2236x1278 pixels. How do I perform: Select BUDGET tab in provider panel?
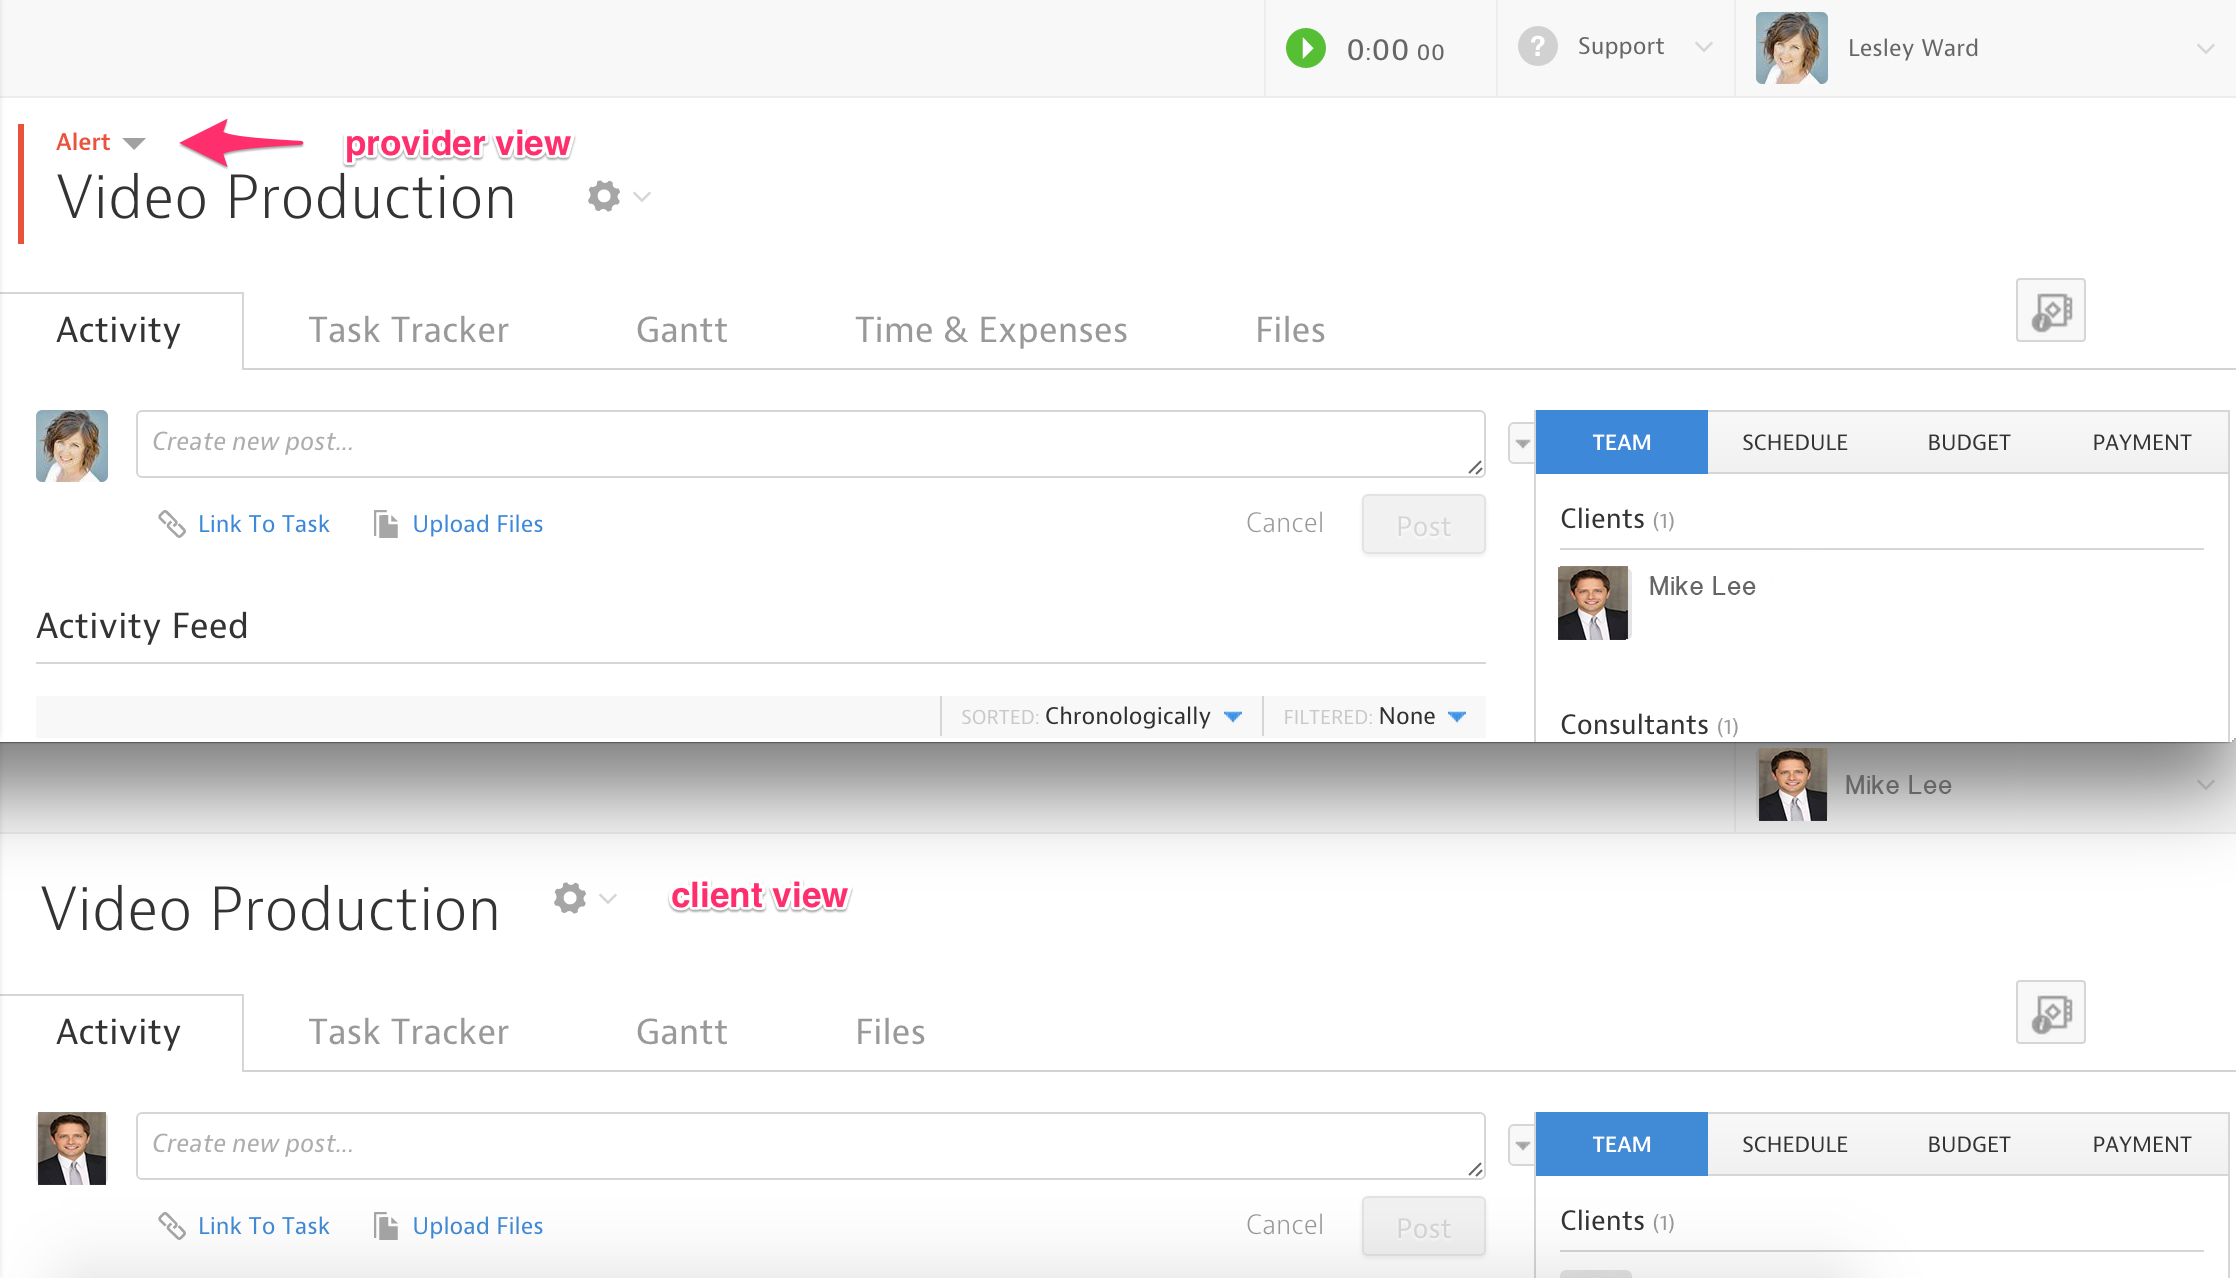(x=1968, y=443)
